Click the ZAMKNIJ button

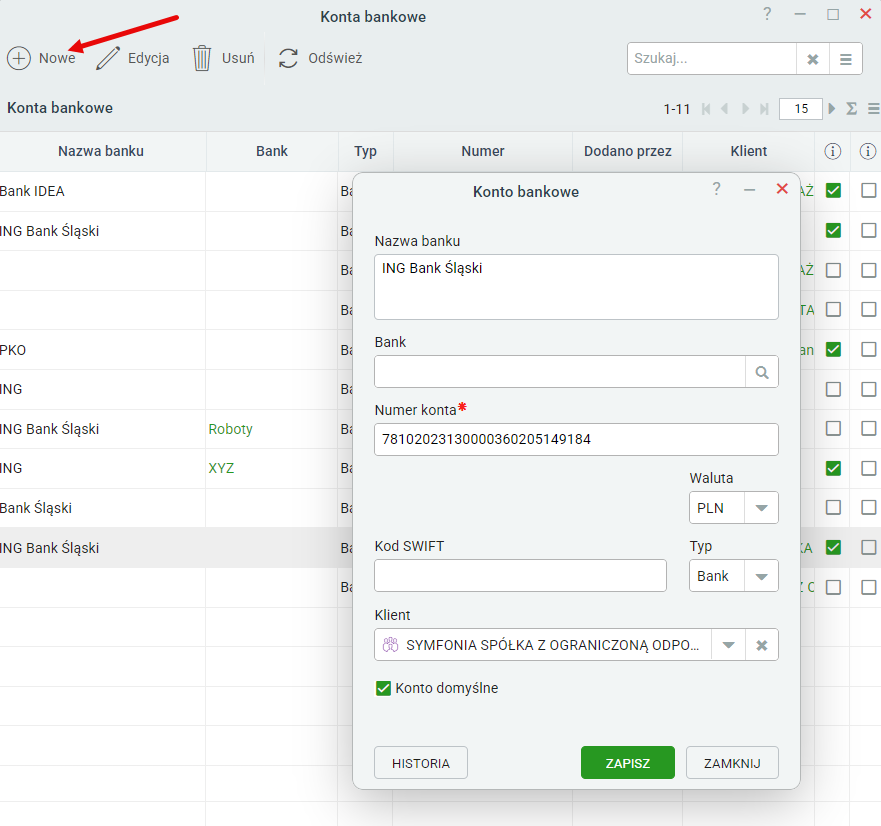(x=732, y=763)
